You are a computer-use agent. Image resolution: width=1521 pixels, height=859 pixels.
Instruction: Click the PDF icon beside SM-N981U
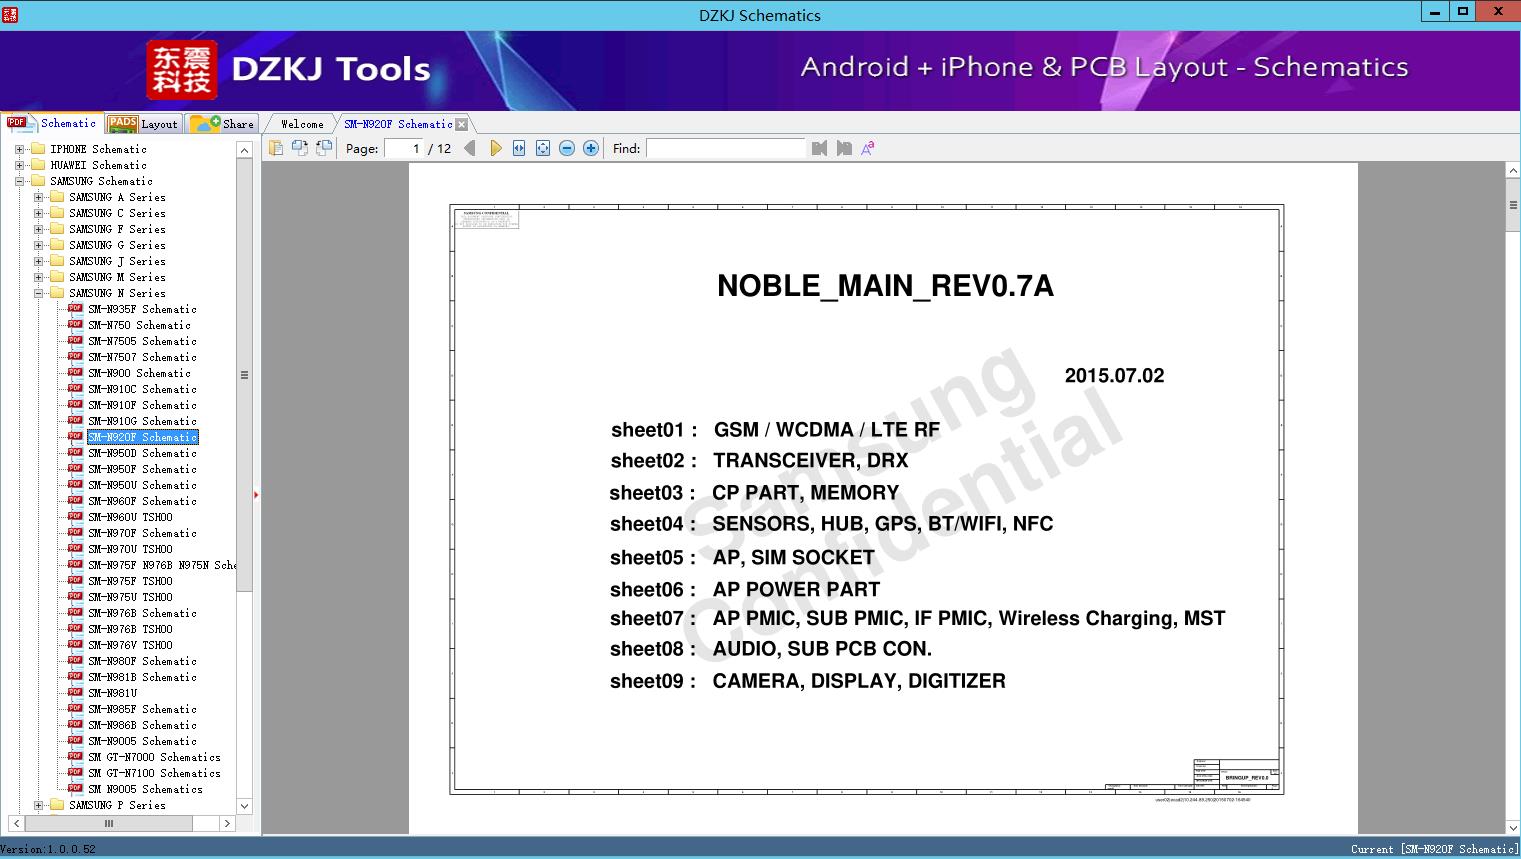click(x=75, y=692)
